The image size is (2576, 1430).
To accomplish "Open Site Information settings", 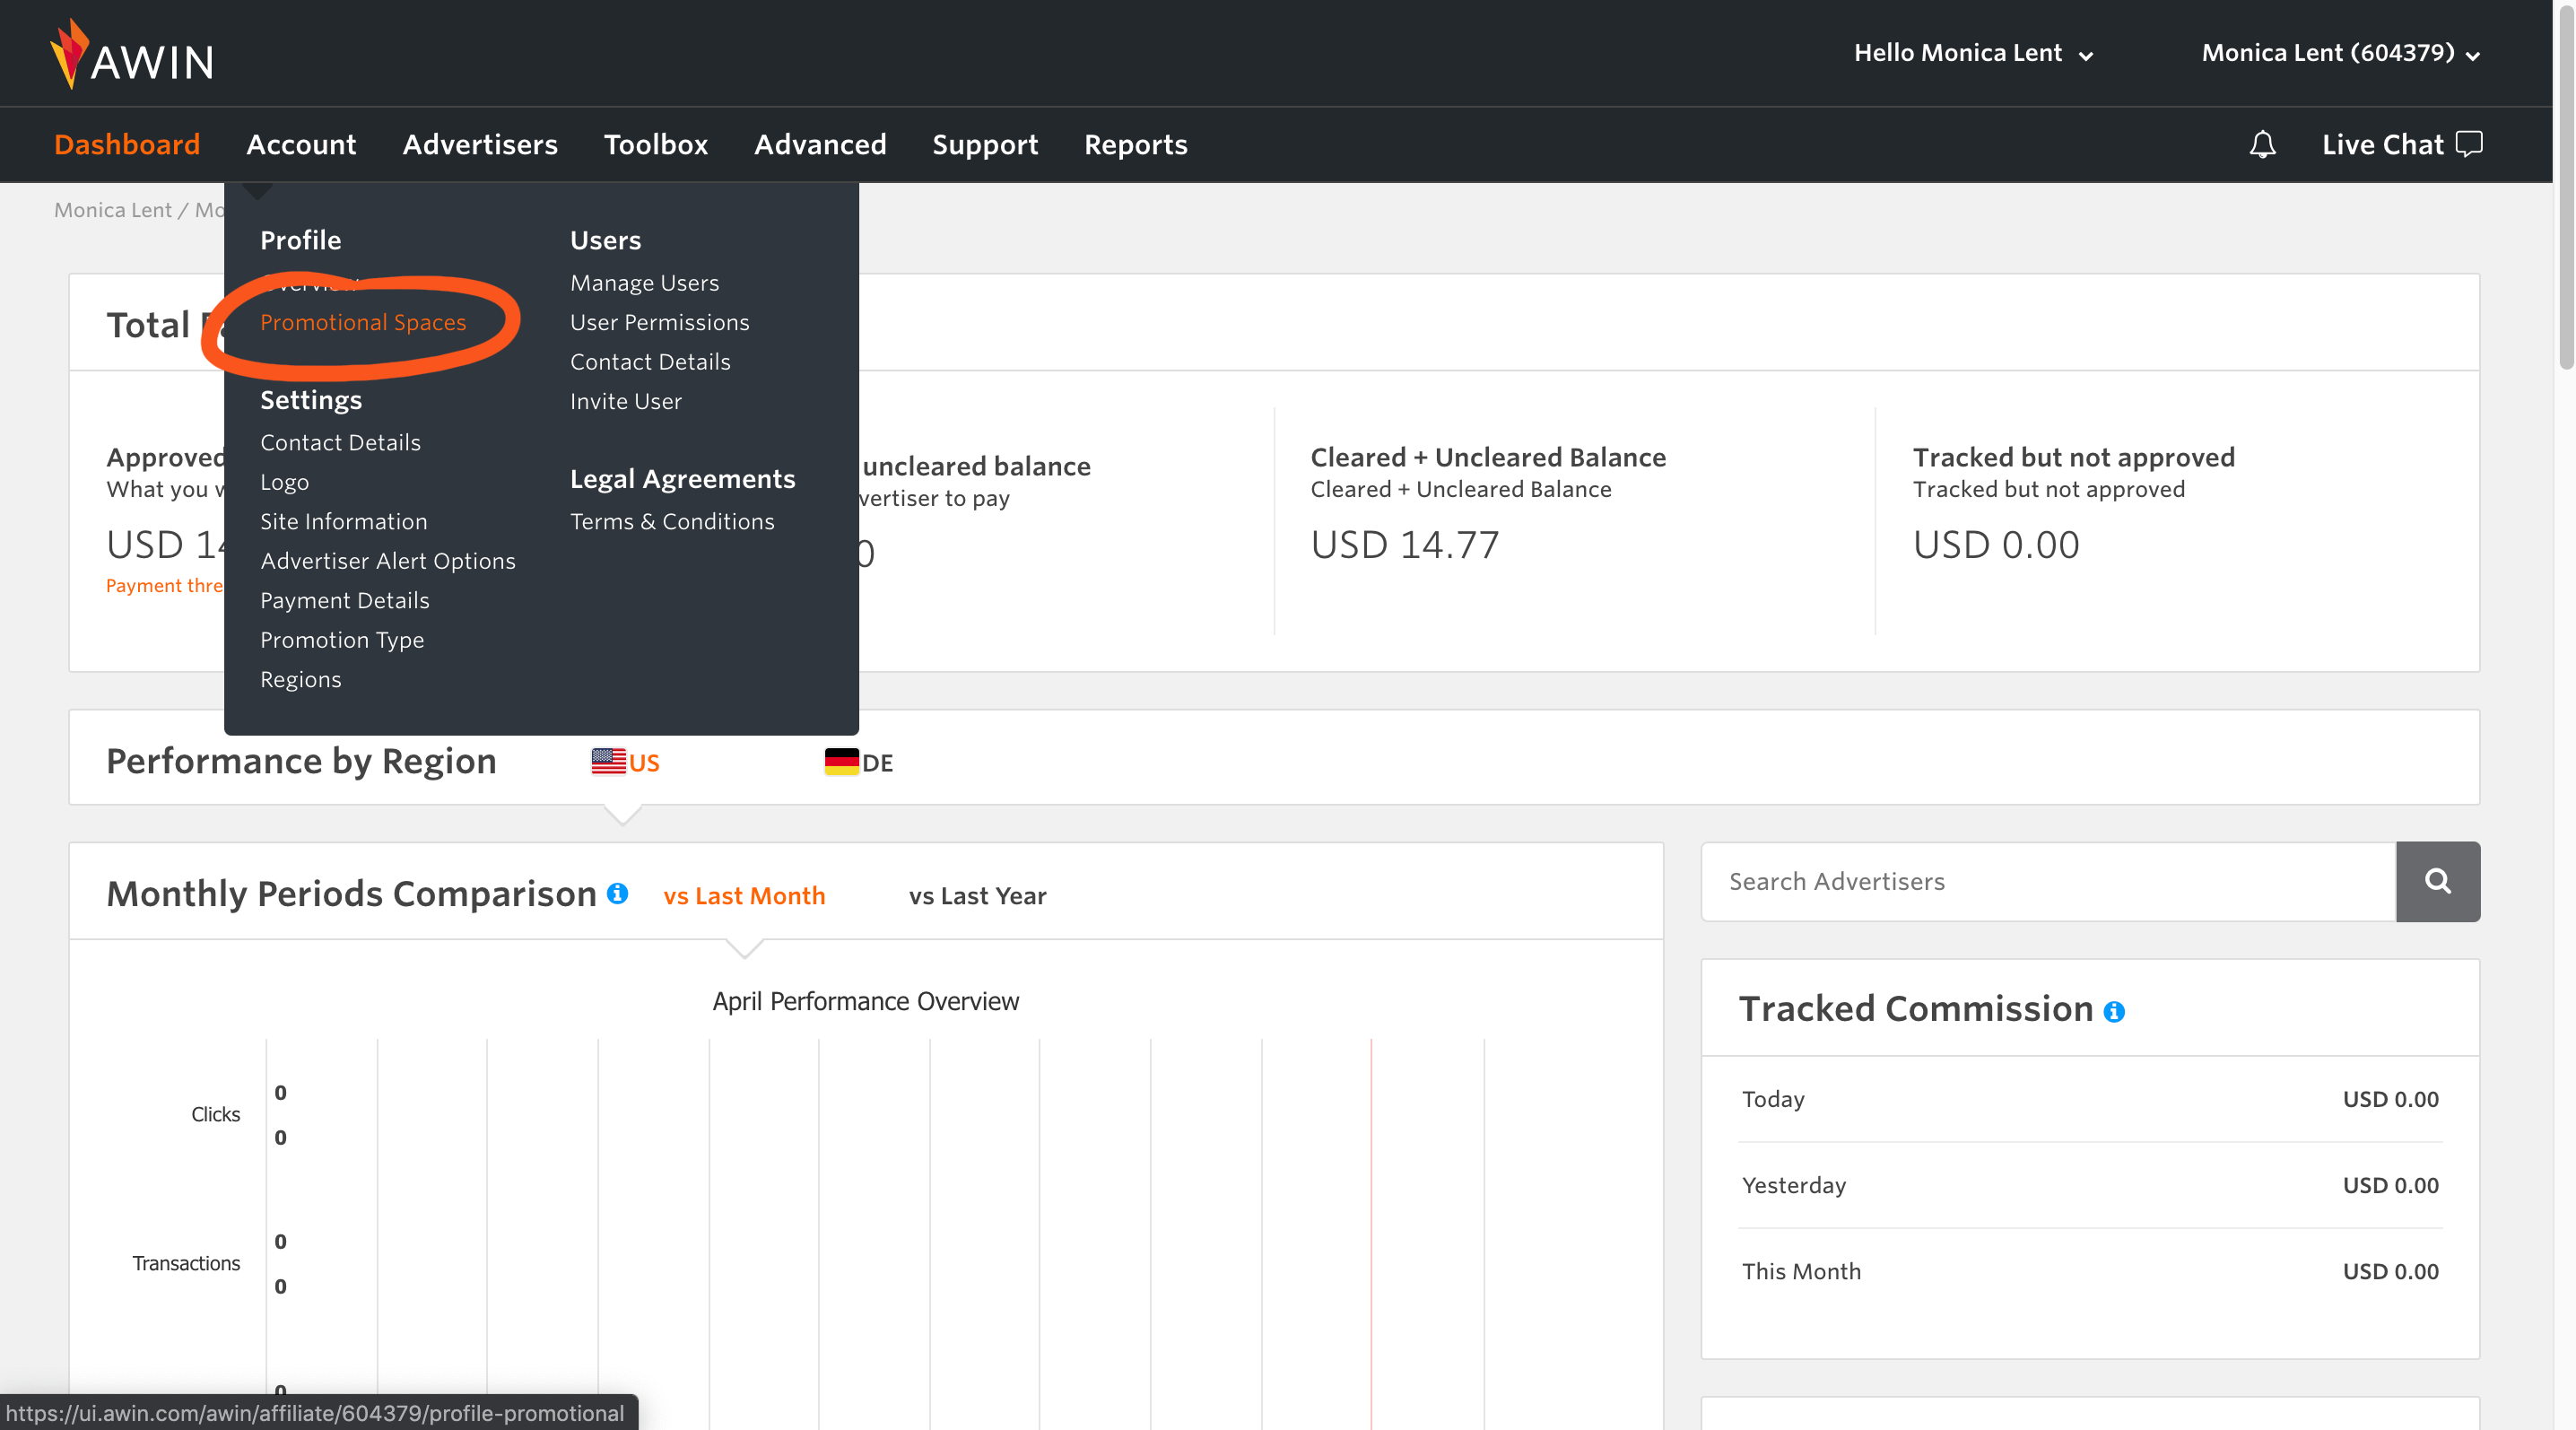I will coord(344,521).
